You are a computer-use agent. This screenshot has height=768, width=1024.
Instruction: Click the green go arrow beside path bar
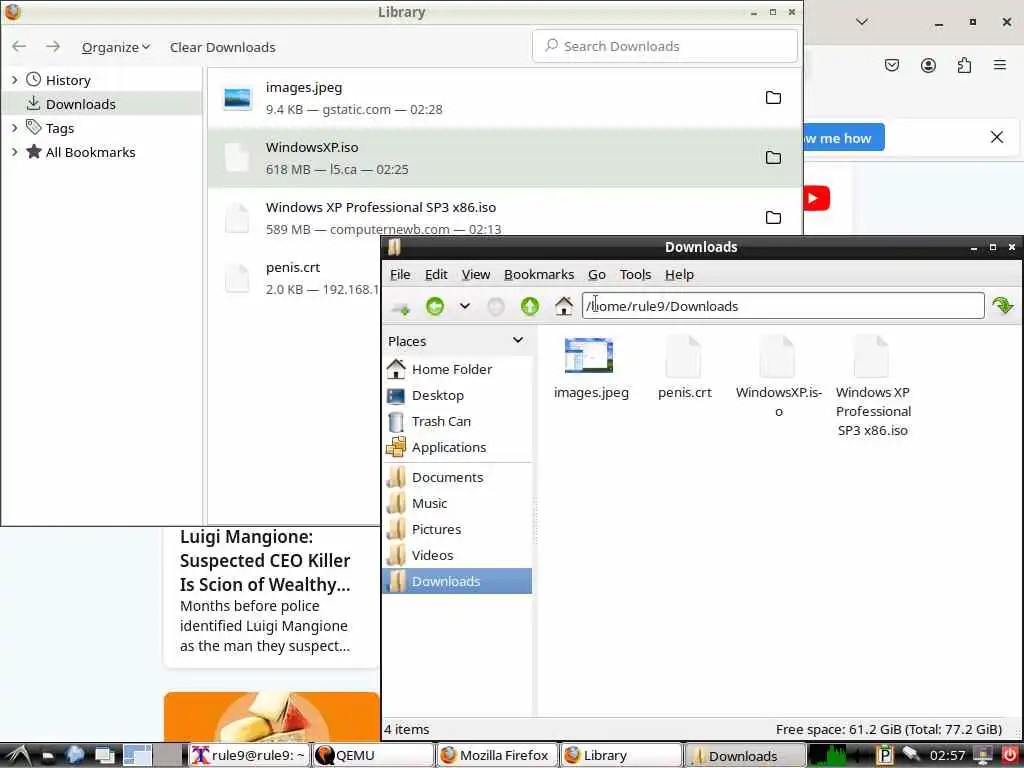click(1002, 306)
